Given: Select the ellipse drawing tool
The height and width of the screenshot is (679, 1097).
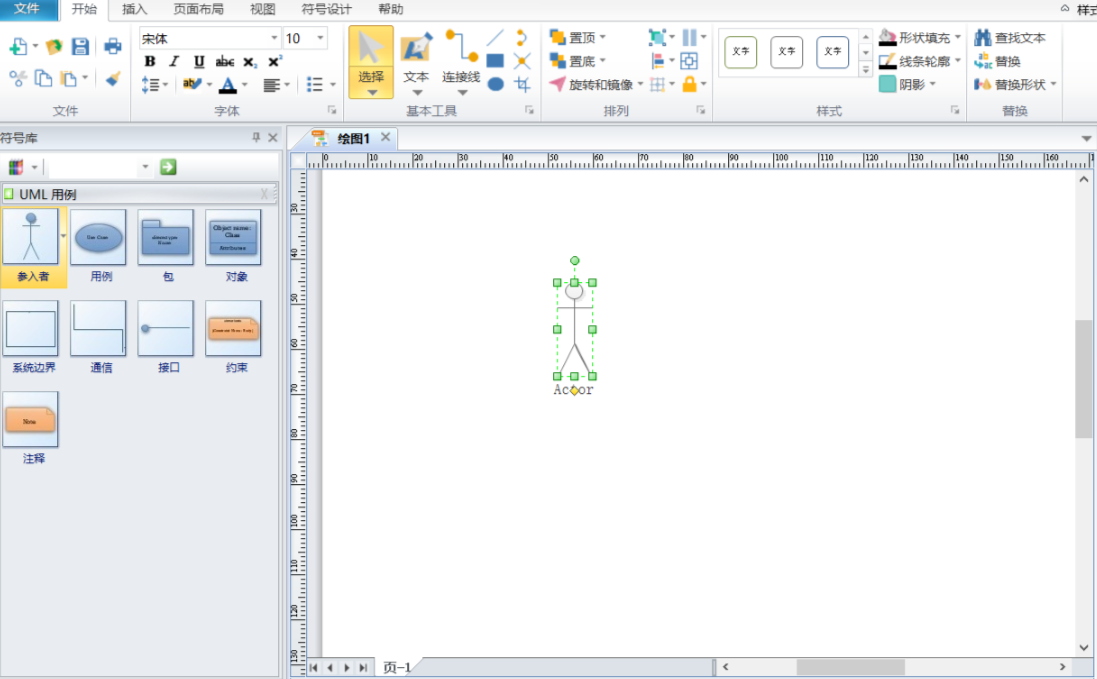Looking at the screenshot, I should (495, 84).
